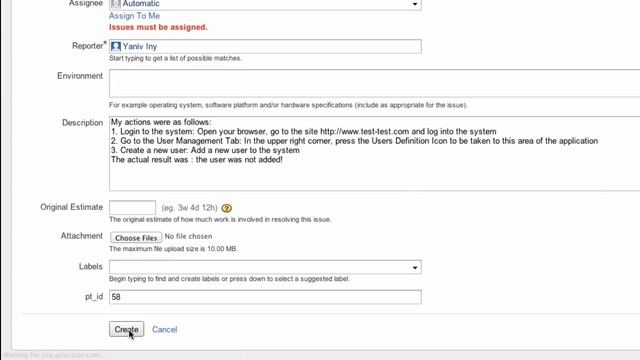640x360 pixels.
Task: Click 'Start typing to get a list' hint
Action: click(x=176, y=58)
